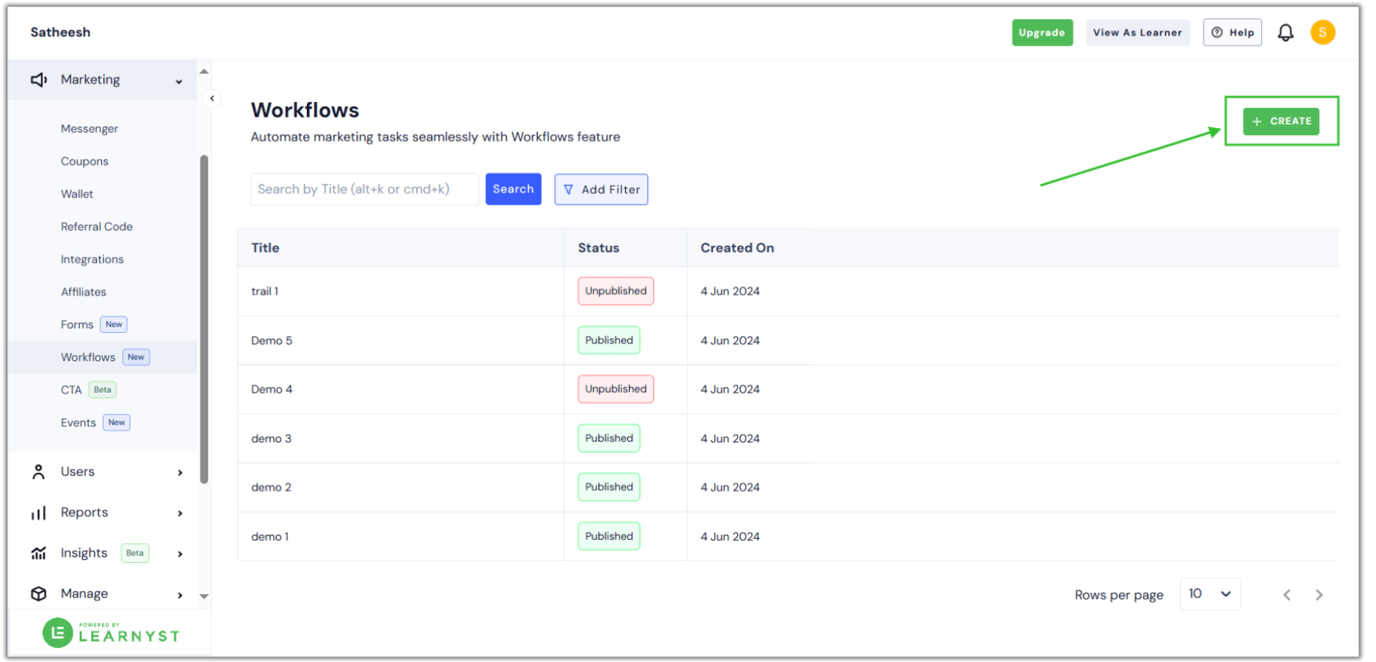Image resolution: width=1376 pixels, height=662 pixels.
Task: Open CTA in the sidebar
Action: [x=71, y=390]
